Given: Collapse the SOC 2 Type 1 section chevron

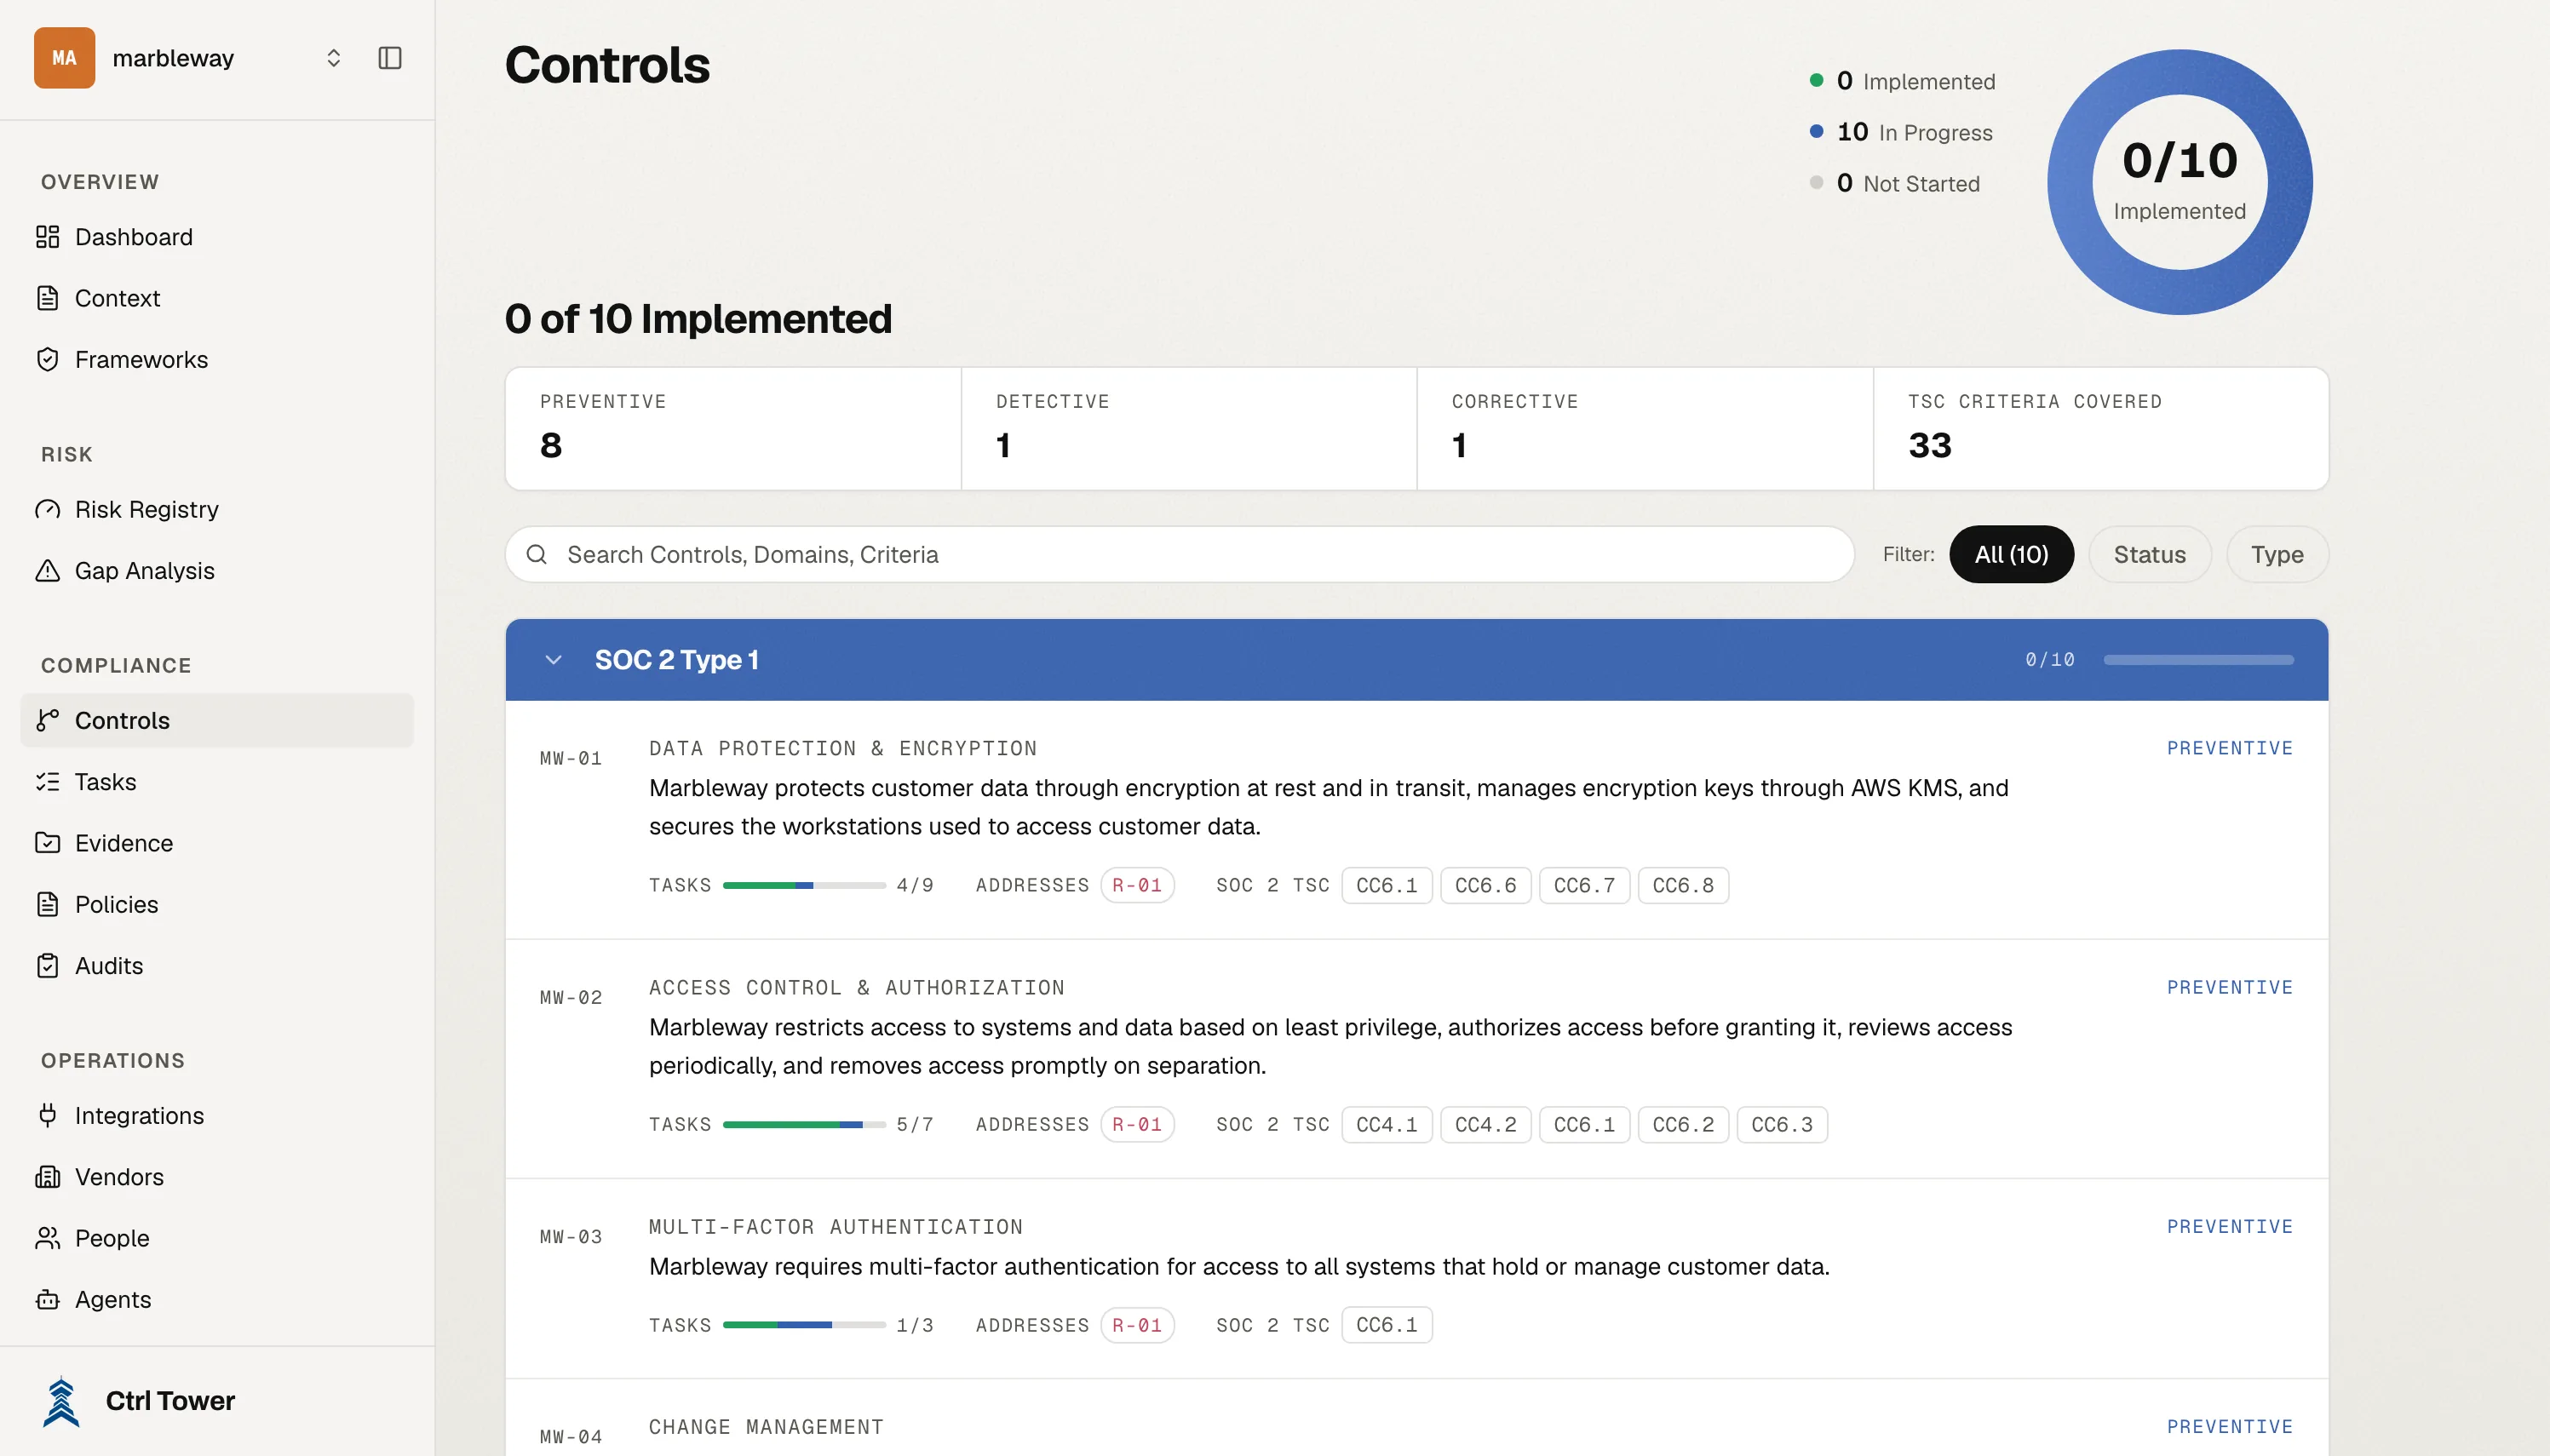Looking at the screenshot, I should click(x=553, y=659).
